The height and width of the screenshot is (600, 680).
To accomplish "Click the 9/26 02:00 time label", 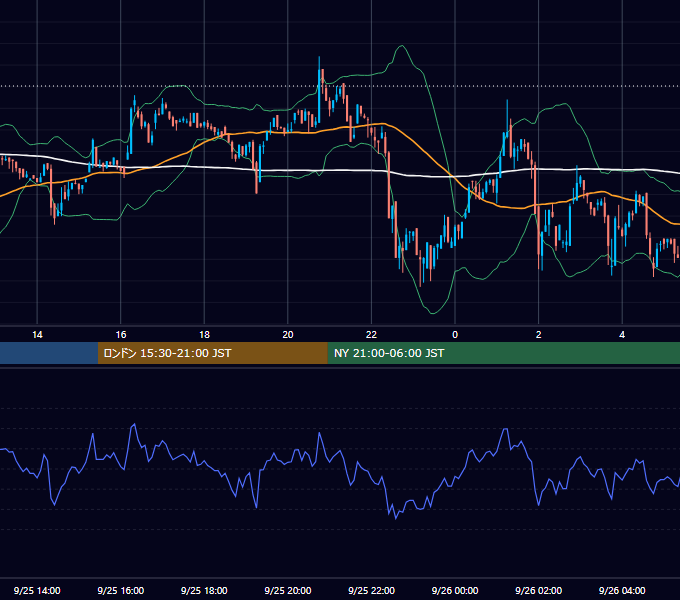I will pos(539,590).
